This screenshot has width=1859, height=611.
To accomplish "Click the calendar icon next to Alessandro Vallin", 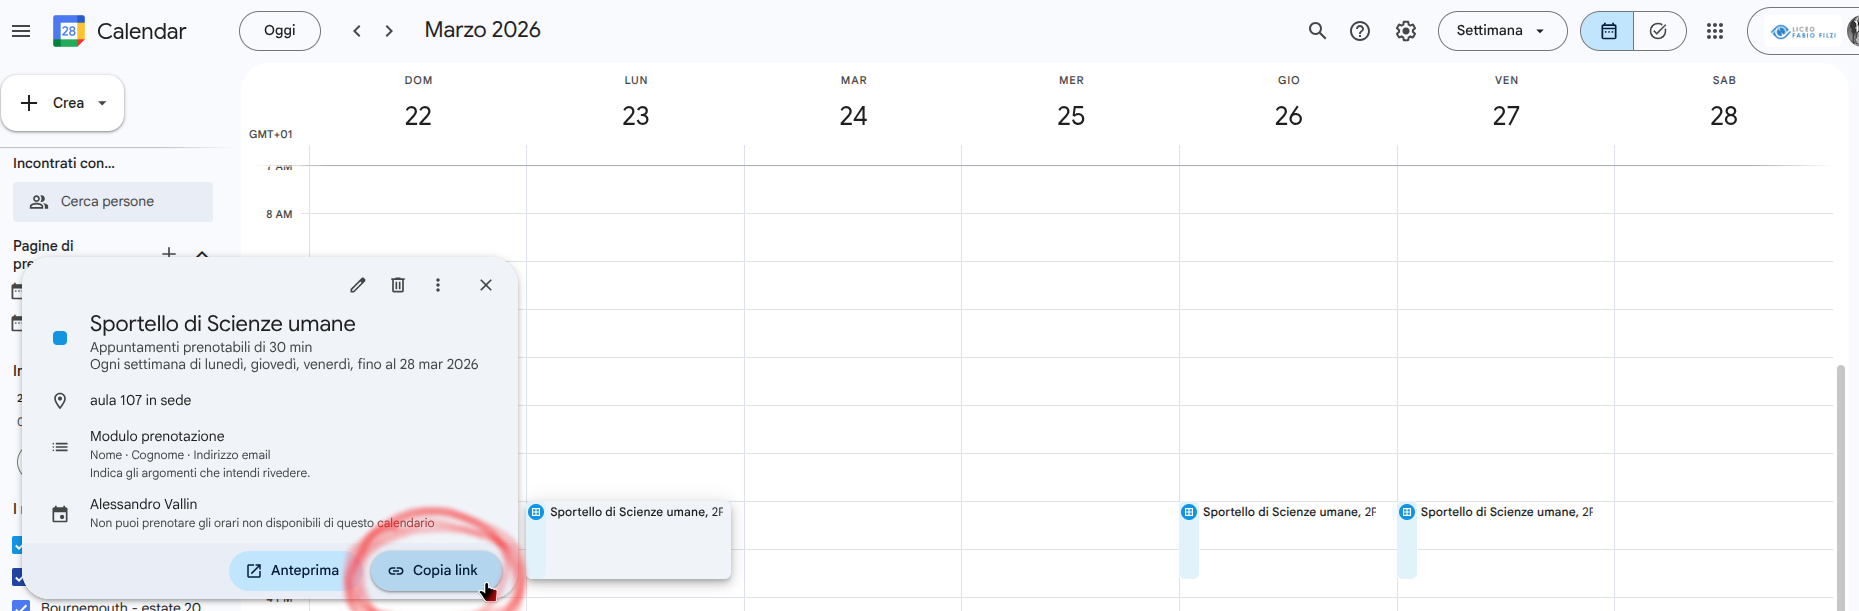I will tap(60, 514).
